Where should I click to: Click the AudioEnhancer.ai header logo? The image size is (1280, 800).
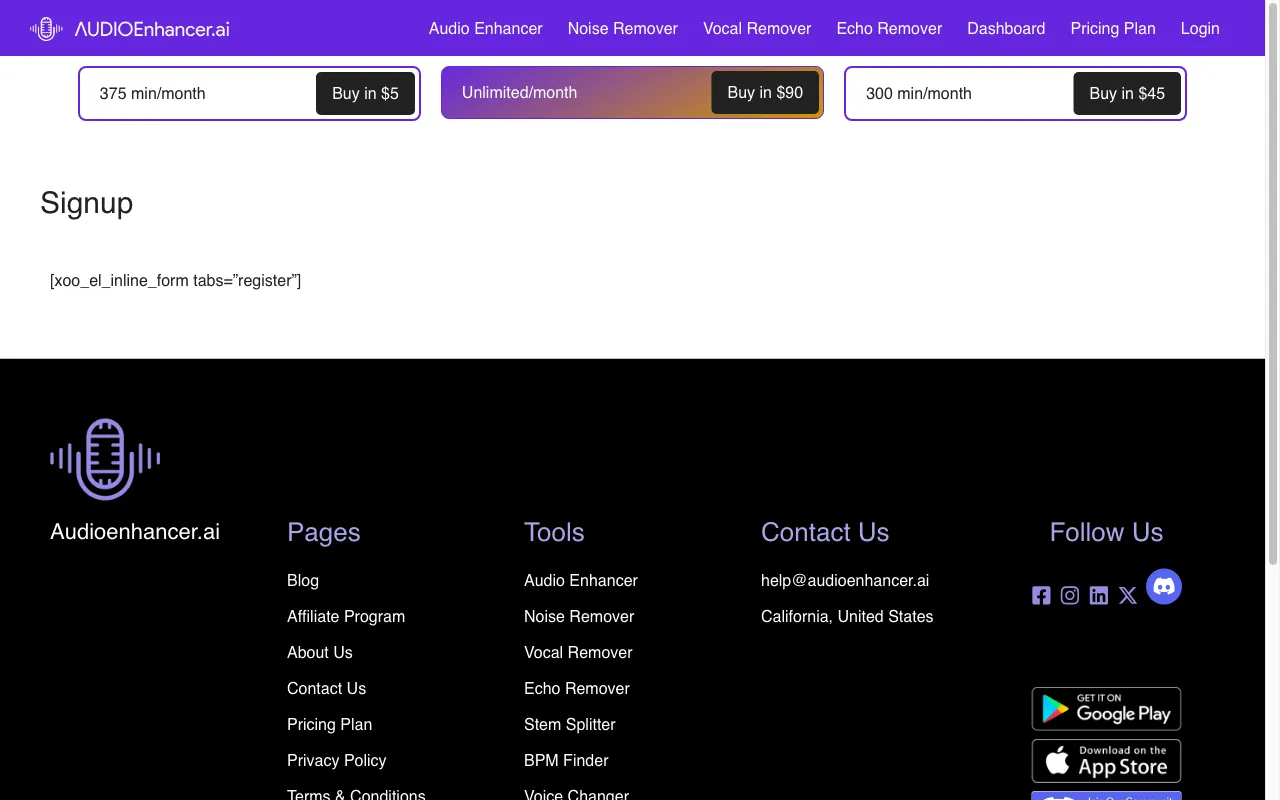130,29
